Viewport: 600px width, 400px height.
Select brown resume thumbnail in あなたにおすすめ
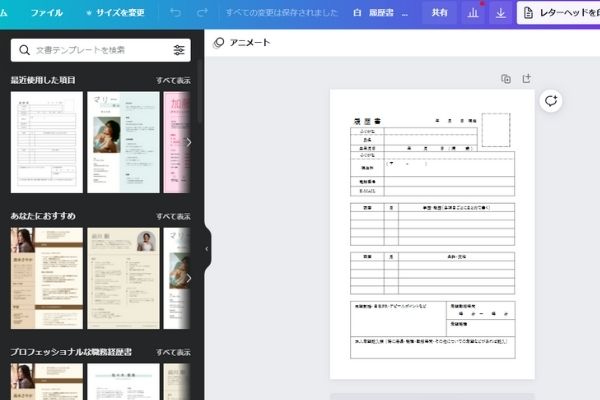click(47, 278)
